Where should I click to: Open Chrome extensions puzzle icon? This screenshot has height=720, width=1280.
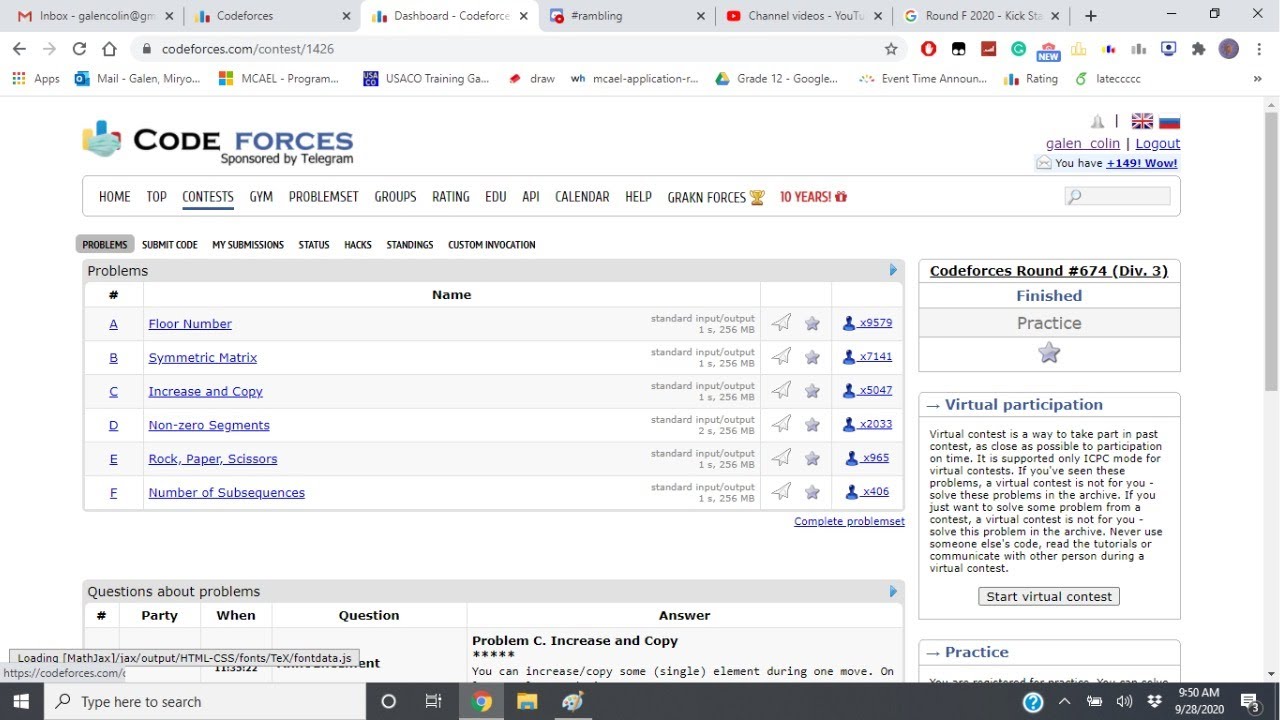point(1198,48)
